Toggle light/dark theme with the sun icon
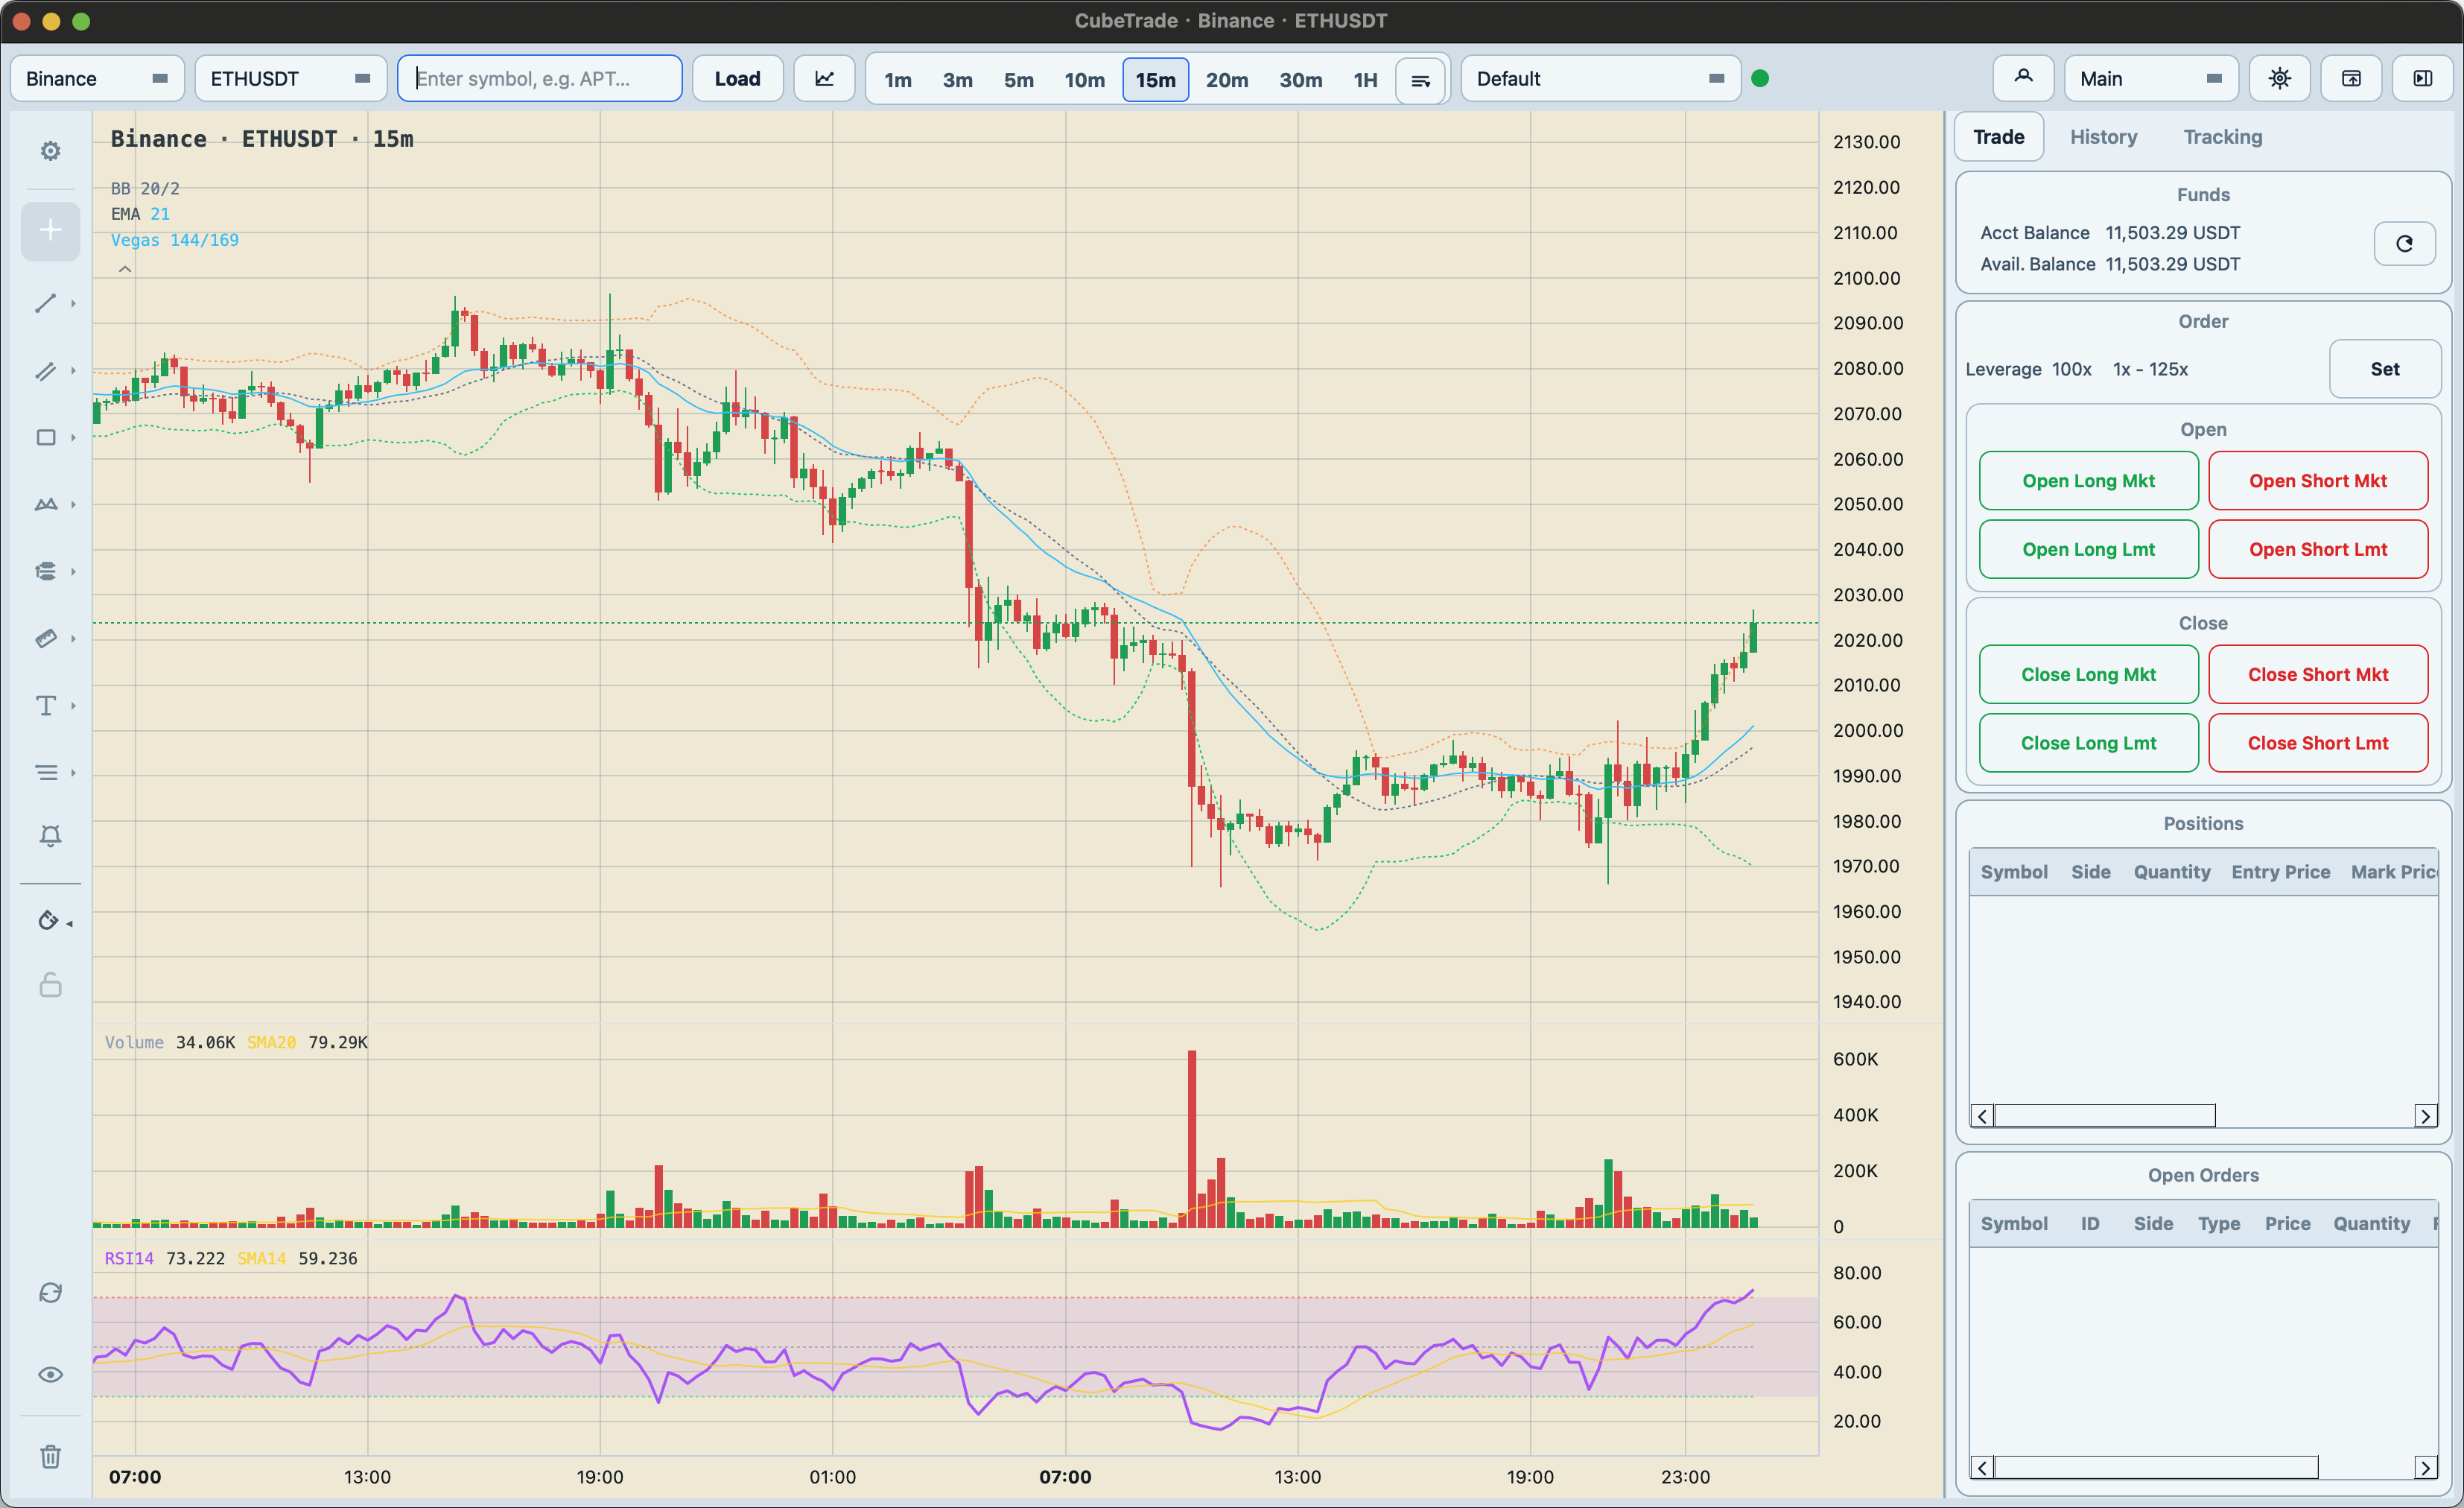 click(x=2279, y=78)
